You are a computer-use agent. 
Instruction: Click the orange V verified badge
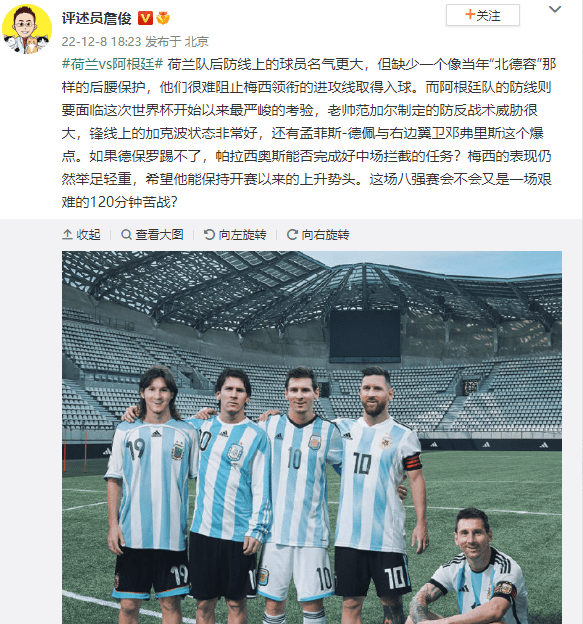[x=145, y=18]
